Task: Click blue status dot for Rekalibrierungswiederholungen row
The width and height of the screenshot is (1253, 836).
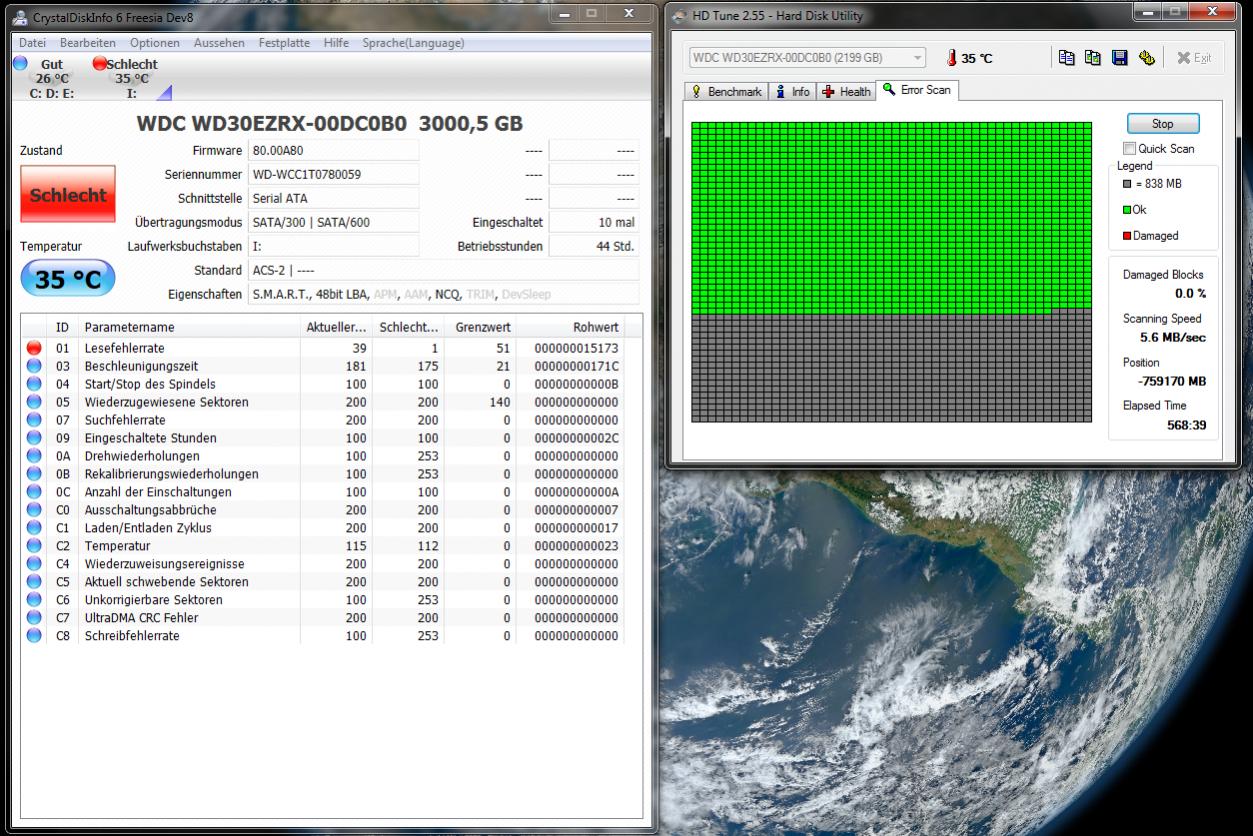Action: tap(35, 474)
